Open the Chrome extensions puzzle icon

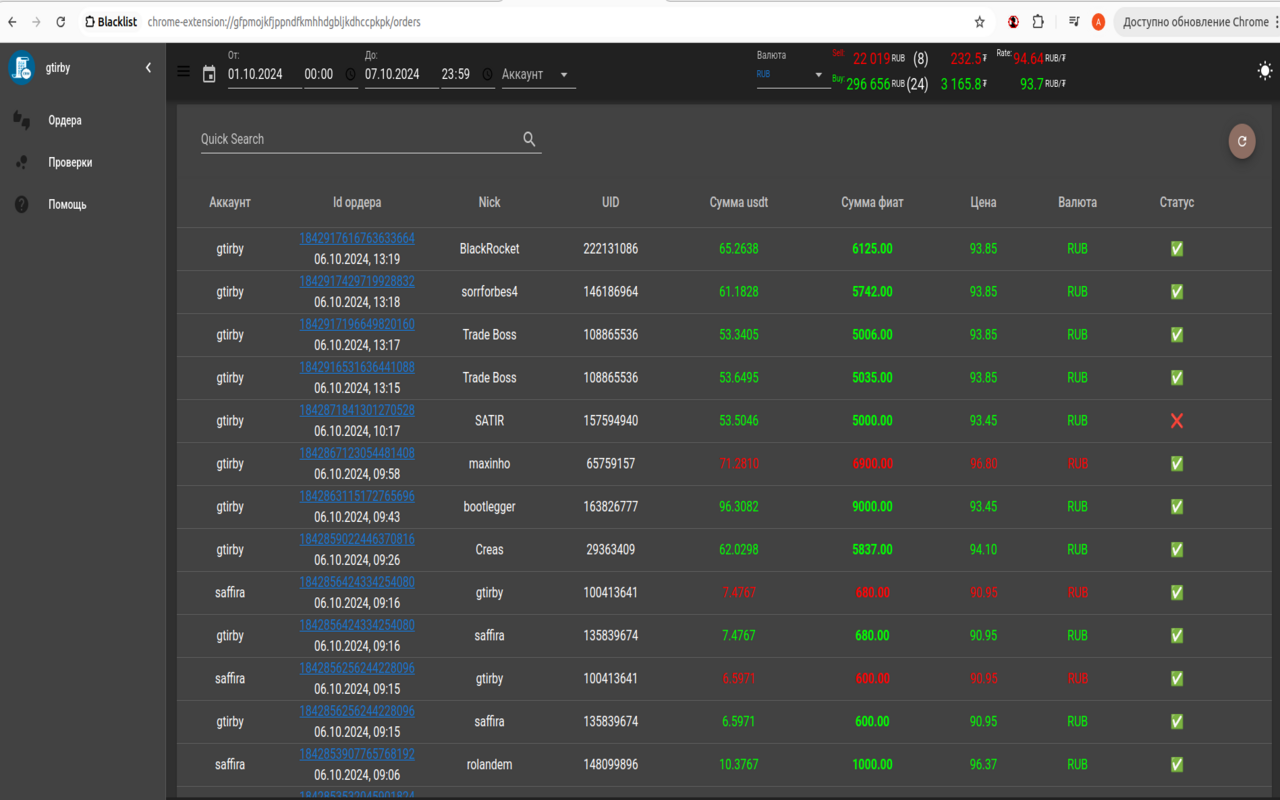pos(1038,21)
